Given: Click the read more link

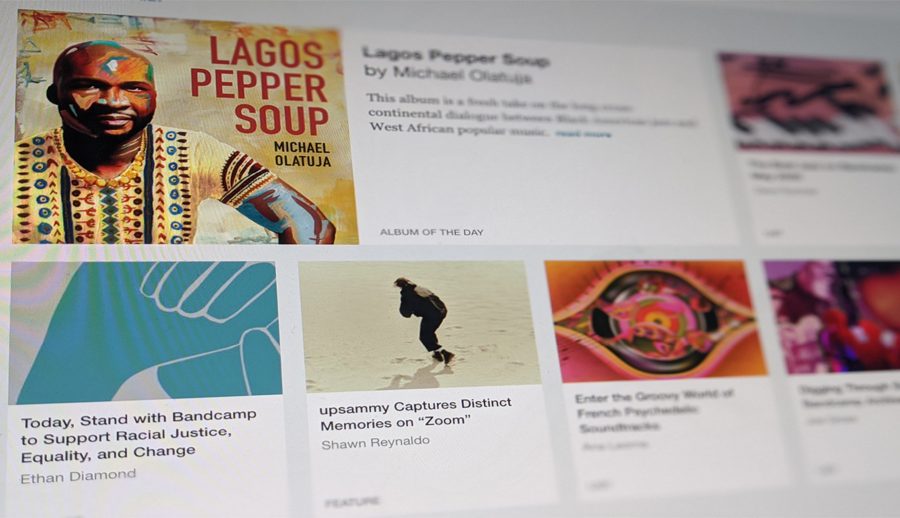Looking at the screenshot, I should [x=583, y=134].
